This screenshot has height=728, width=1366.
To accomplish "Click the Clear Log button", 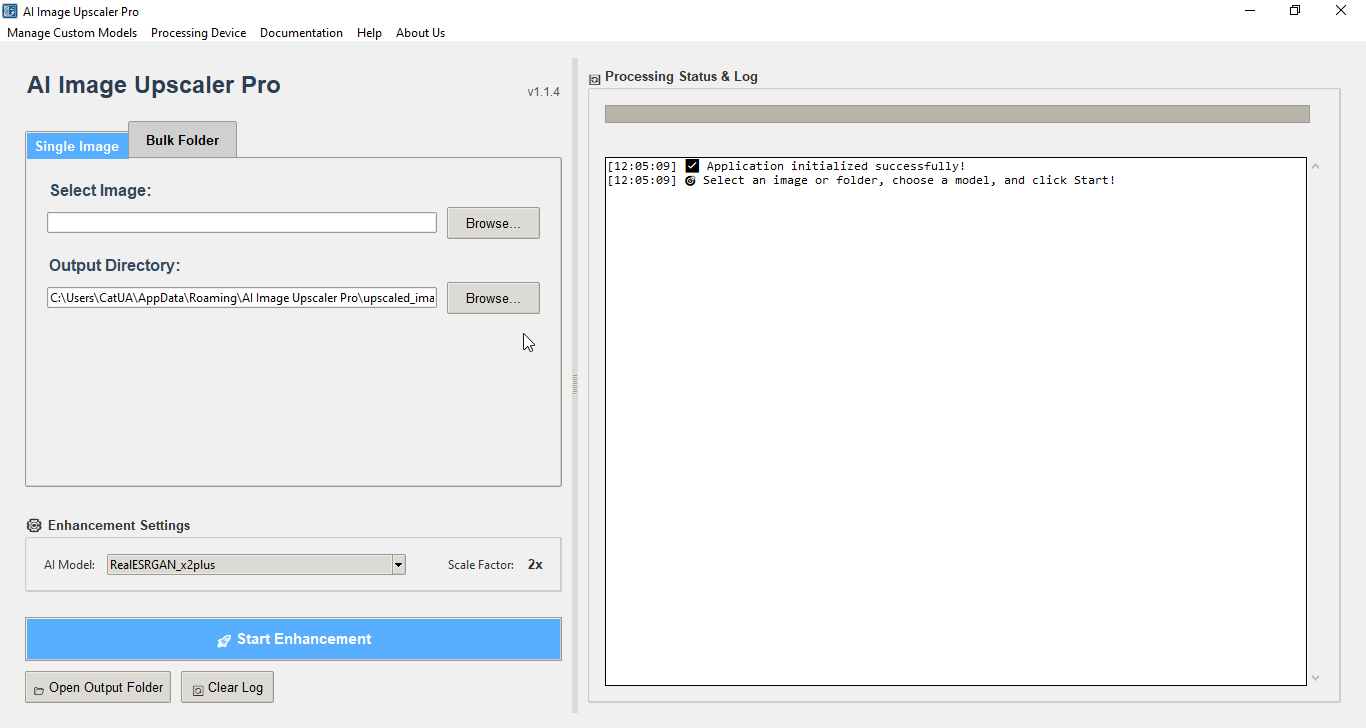I will (227, 687).
